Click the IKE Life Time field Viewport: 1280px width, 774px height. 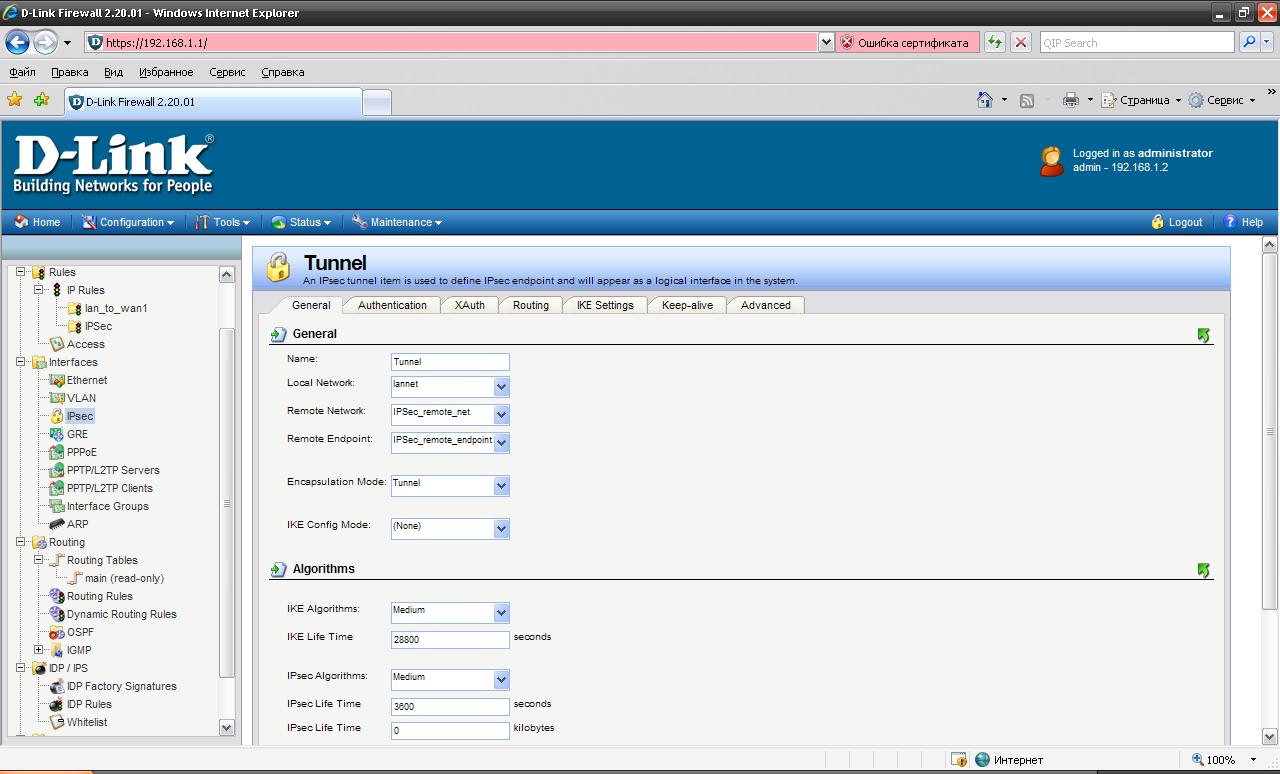click(450, 639)
